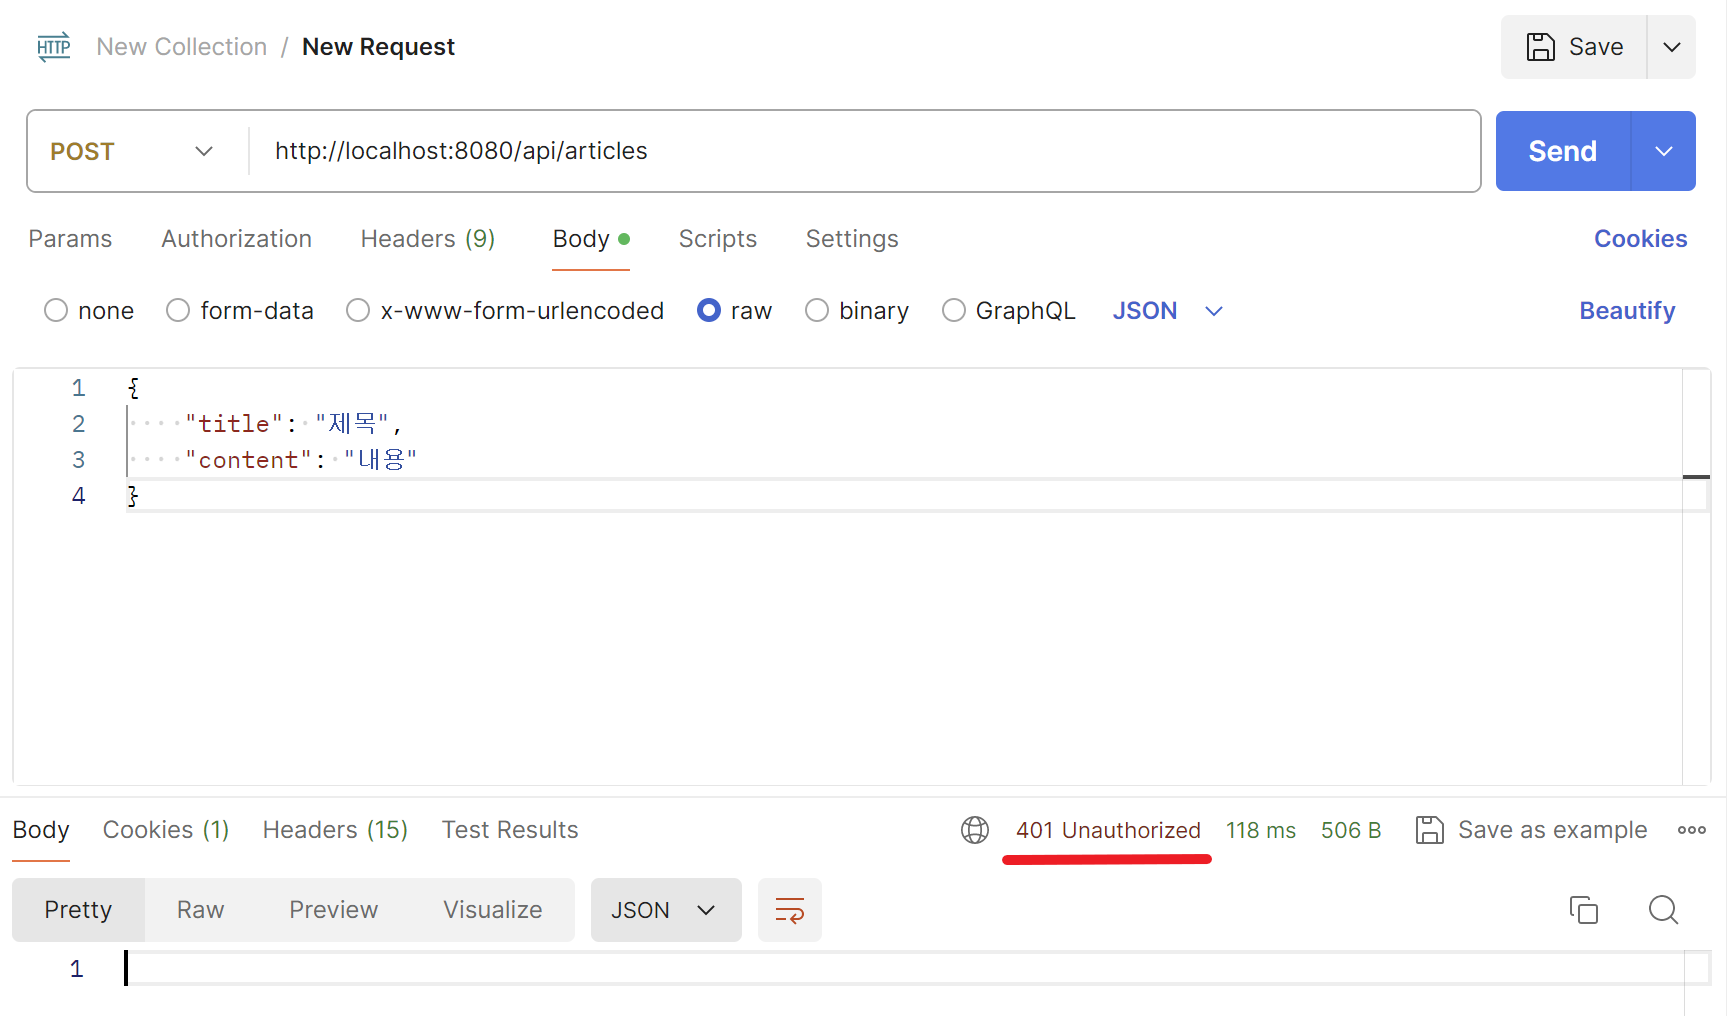1727x1016 pixels.
Task: Click the floppy disk Save icon
Action: (x=1540, y=47)
